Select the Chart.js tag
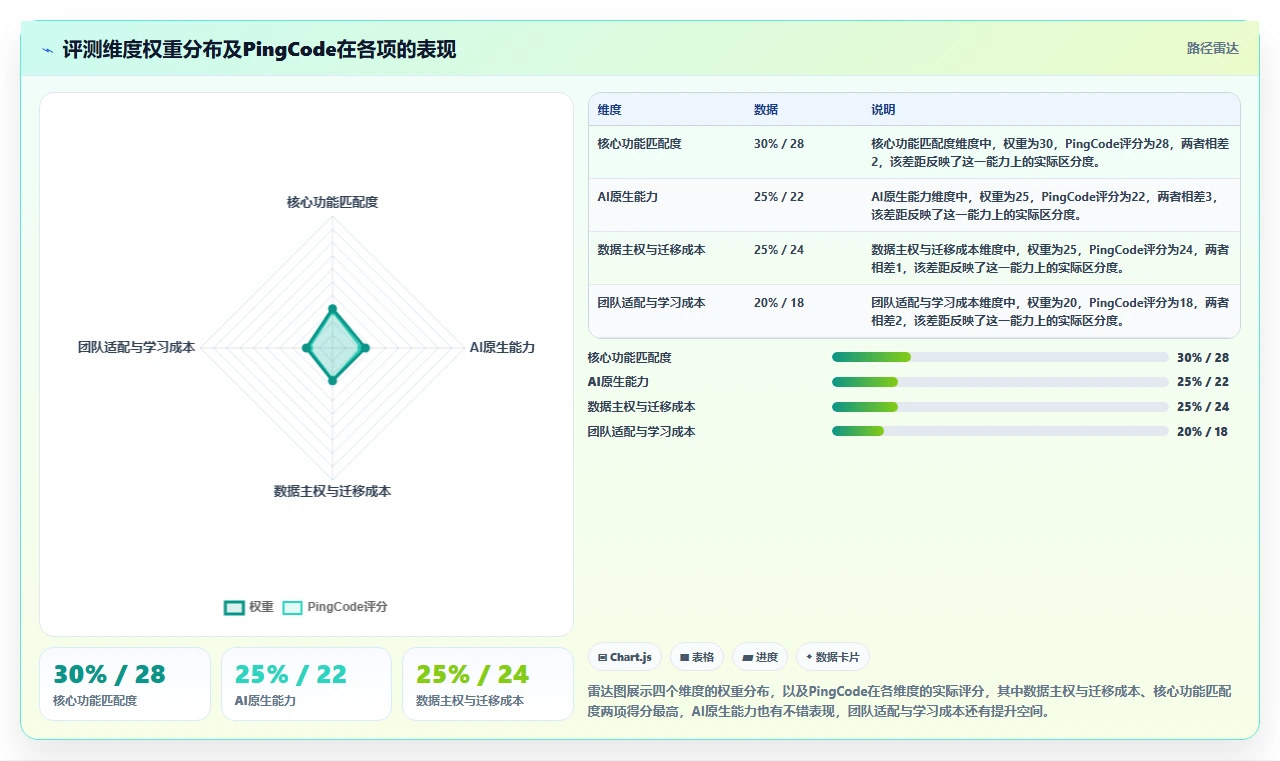 click(x=625, y=657)
